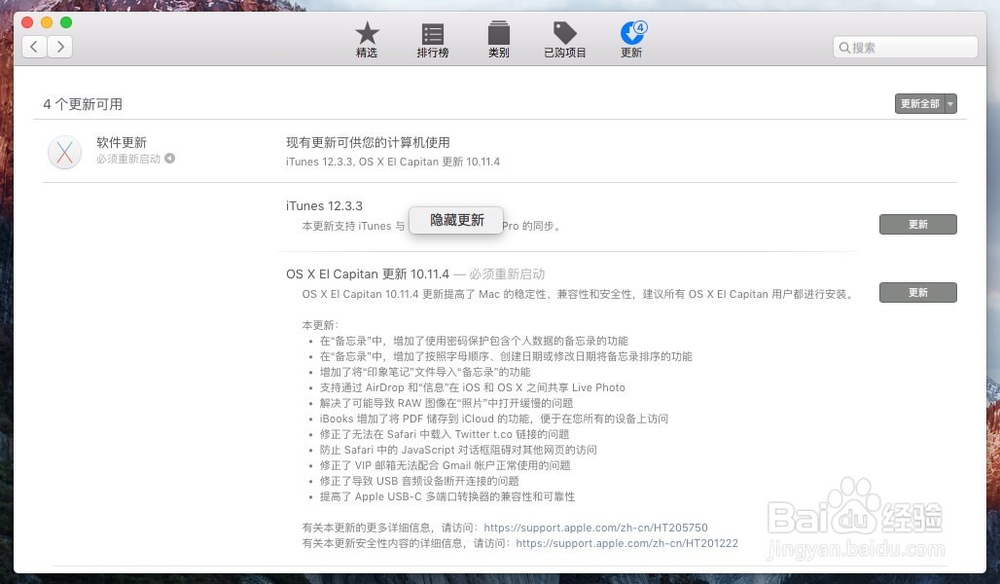Go forward with the right arrow button
Viewport: 1000px width, 584px height.
[60, 47]
